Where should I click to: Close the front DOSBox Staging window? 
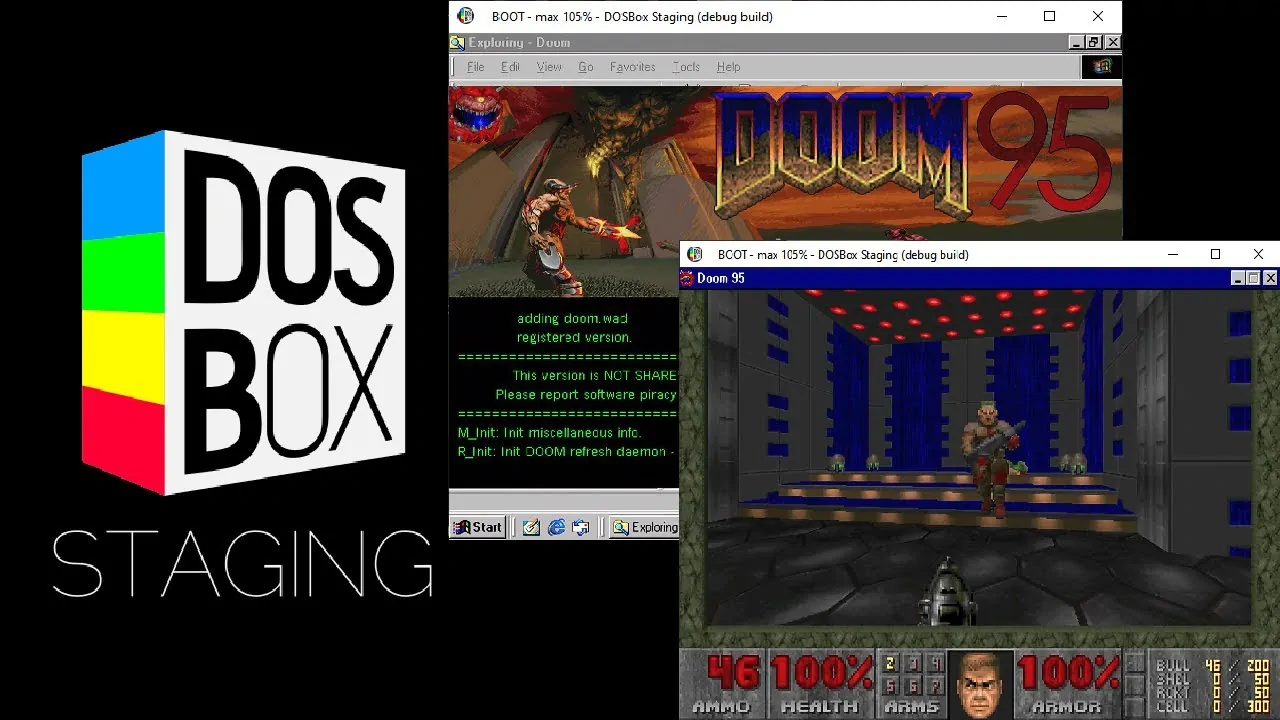(1259, 254)
